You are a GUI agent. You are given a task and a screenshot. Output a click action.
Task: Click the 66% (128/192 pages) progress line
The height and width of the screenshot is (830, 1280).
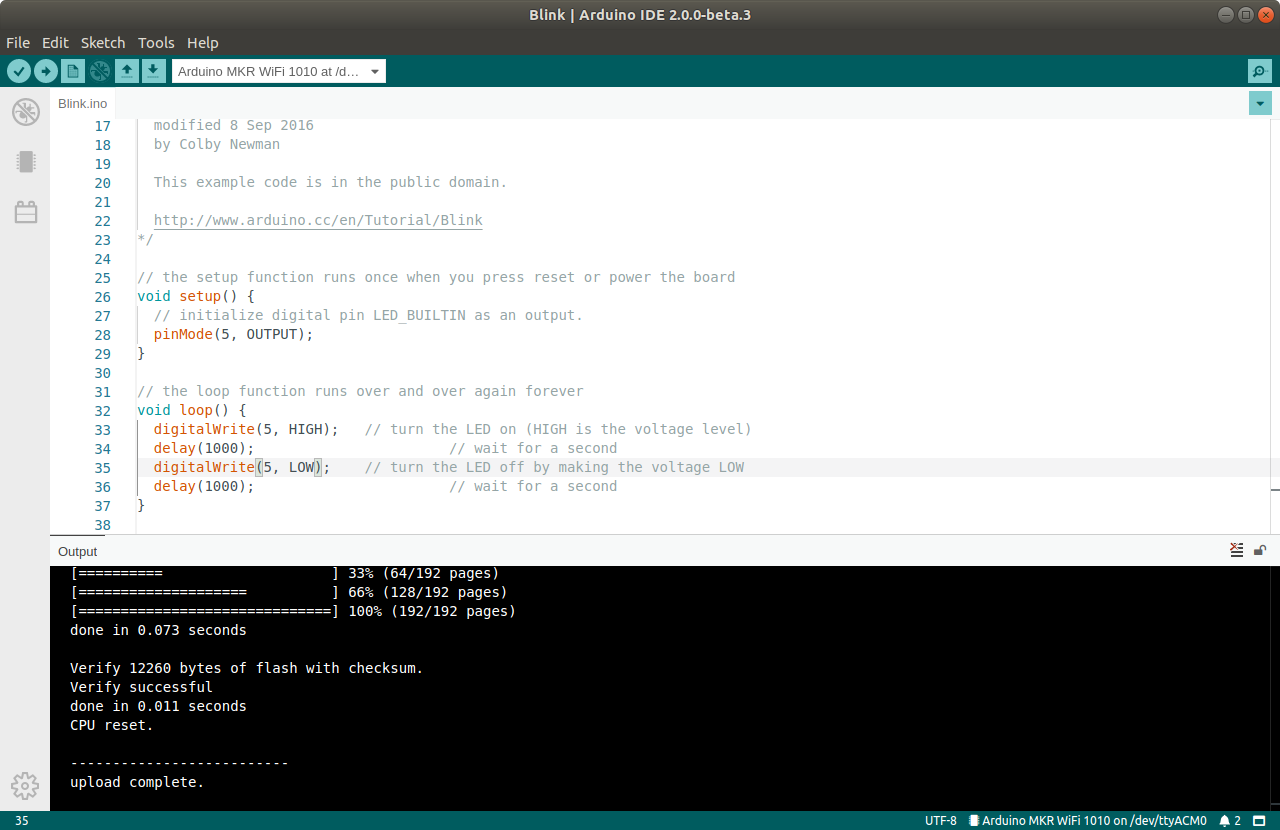point(289,592)
